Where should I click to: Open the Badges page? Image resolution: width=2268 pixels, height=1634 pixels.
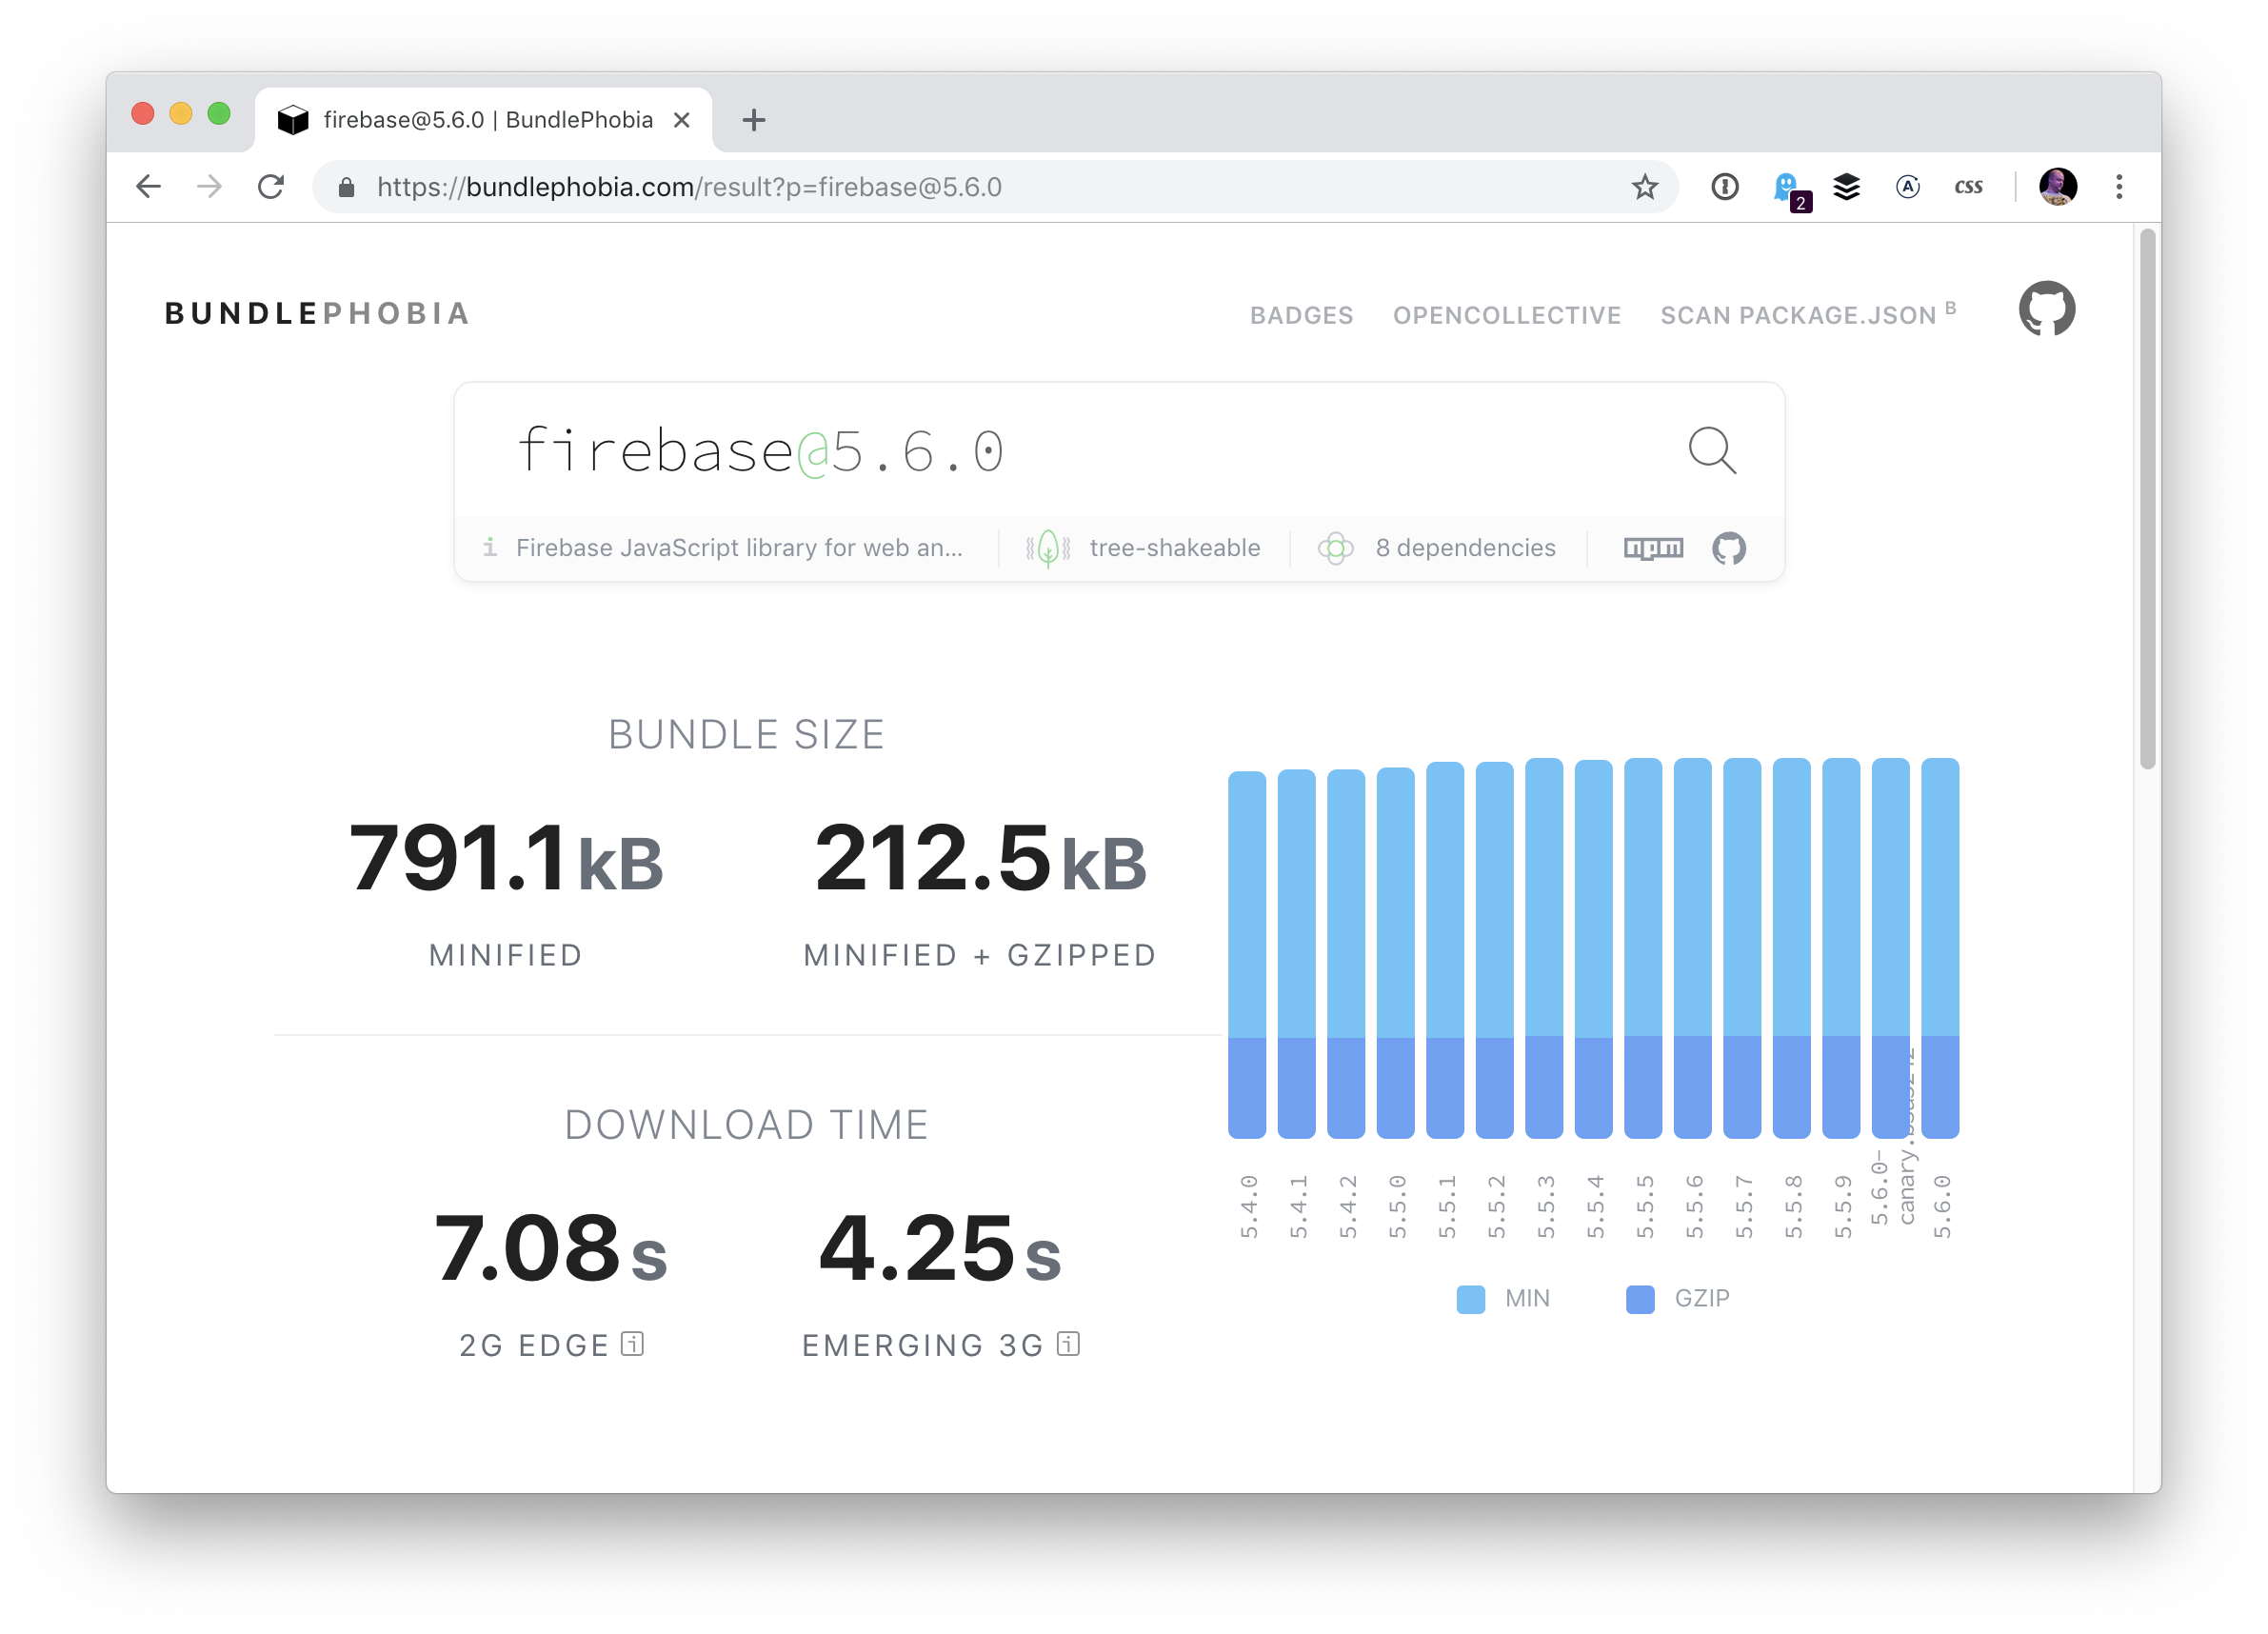[1301, 316]
